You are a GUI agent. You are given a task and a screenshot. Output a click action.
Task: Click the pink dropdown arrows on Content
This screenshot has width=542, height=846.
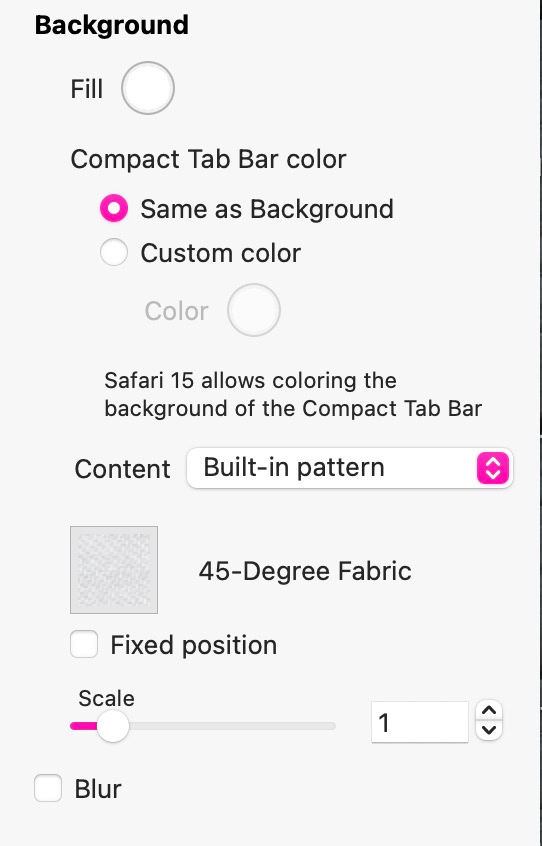(x=493, y=468)
